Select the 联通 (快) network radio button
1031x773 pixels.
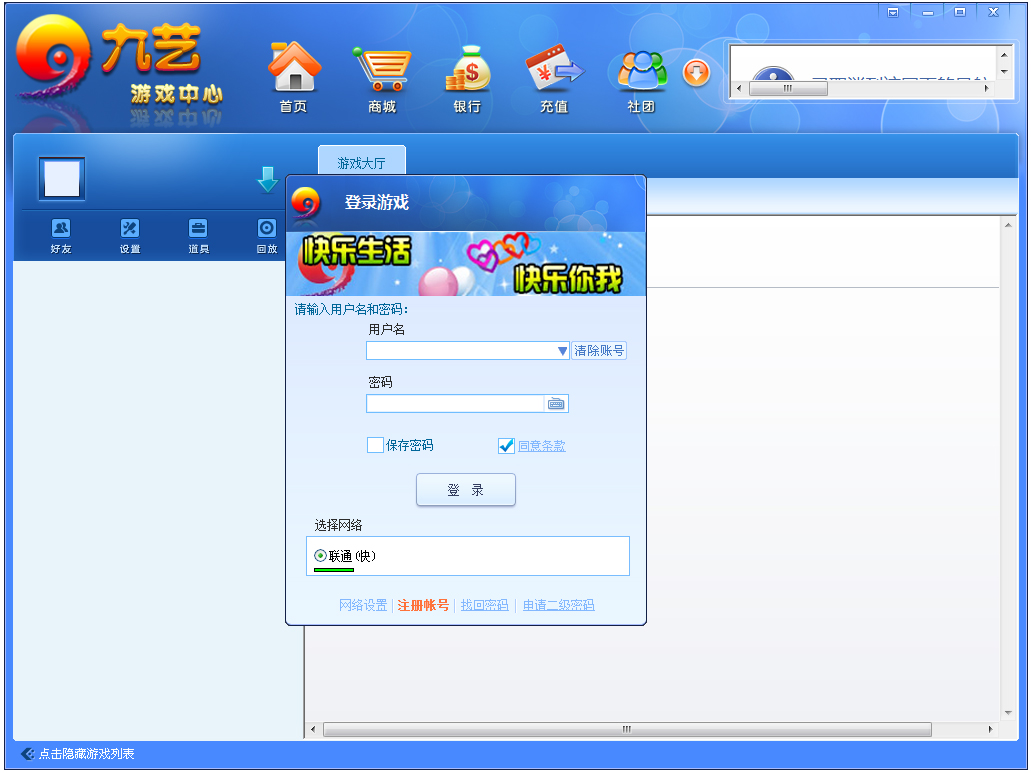[x=320, y=556]
